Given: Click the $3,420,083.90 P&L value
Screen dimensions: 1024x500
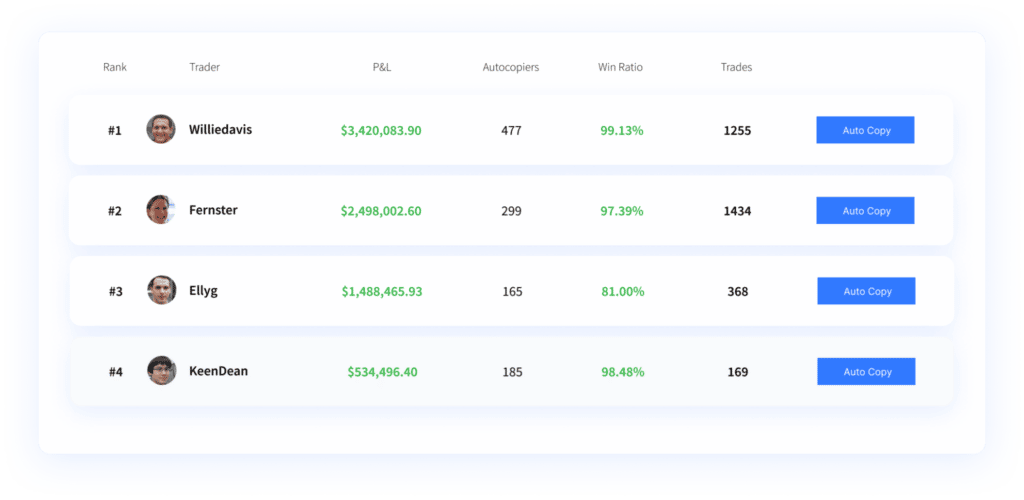Looking at the screenshot, I should click(x=381, y=130).
